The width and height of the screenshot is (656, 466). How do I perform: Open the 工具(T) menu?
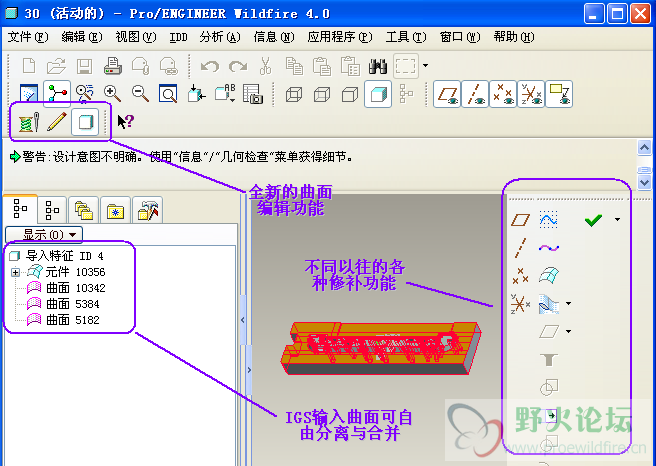click(x=406, y=37)
